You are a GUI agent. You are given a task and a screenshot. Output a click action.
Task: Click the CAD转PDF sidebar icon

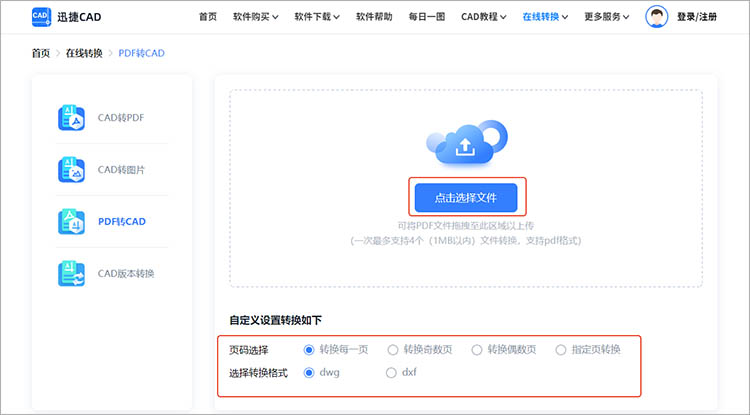71,118
